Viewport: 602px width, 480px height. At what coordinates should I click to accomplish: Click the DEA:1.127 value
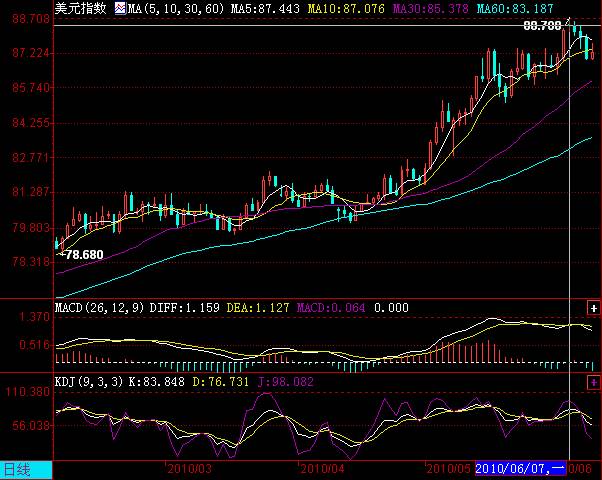[x=258, y=308]
